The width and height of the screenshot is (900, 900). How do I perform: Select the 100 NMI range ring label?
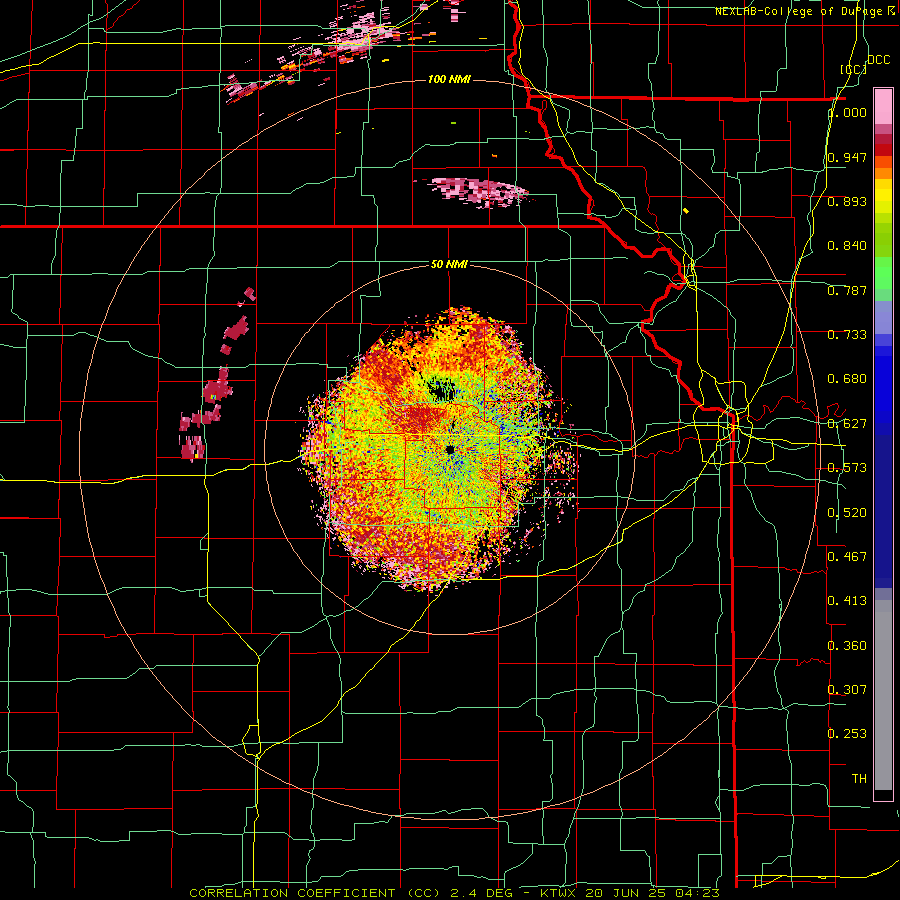coord(449,79)
